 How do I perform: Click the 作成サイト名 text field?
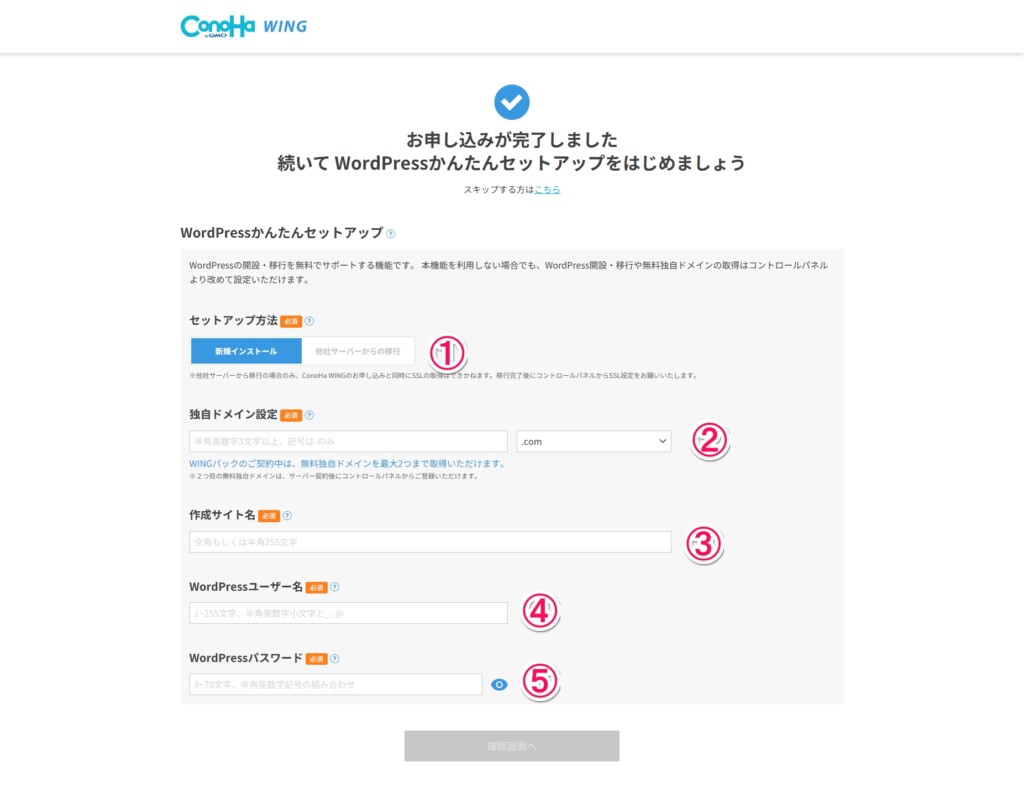coord(430,541)
